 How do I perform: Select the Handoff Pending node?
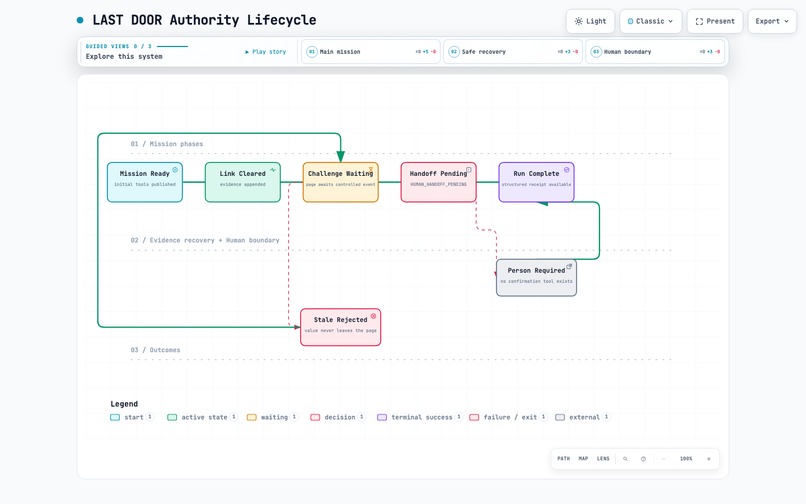tap(438, 182)
